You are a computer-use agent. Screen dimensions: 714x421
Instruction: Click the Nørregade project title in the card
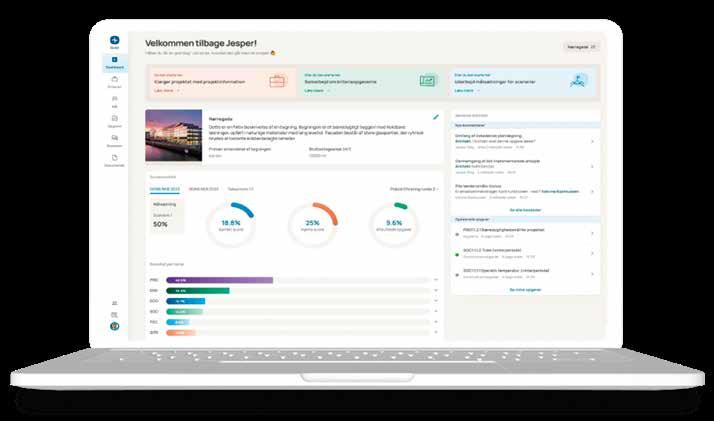[220, 119]
